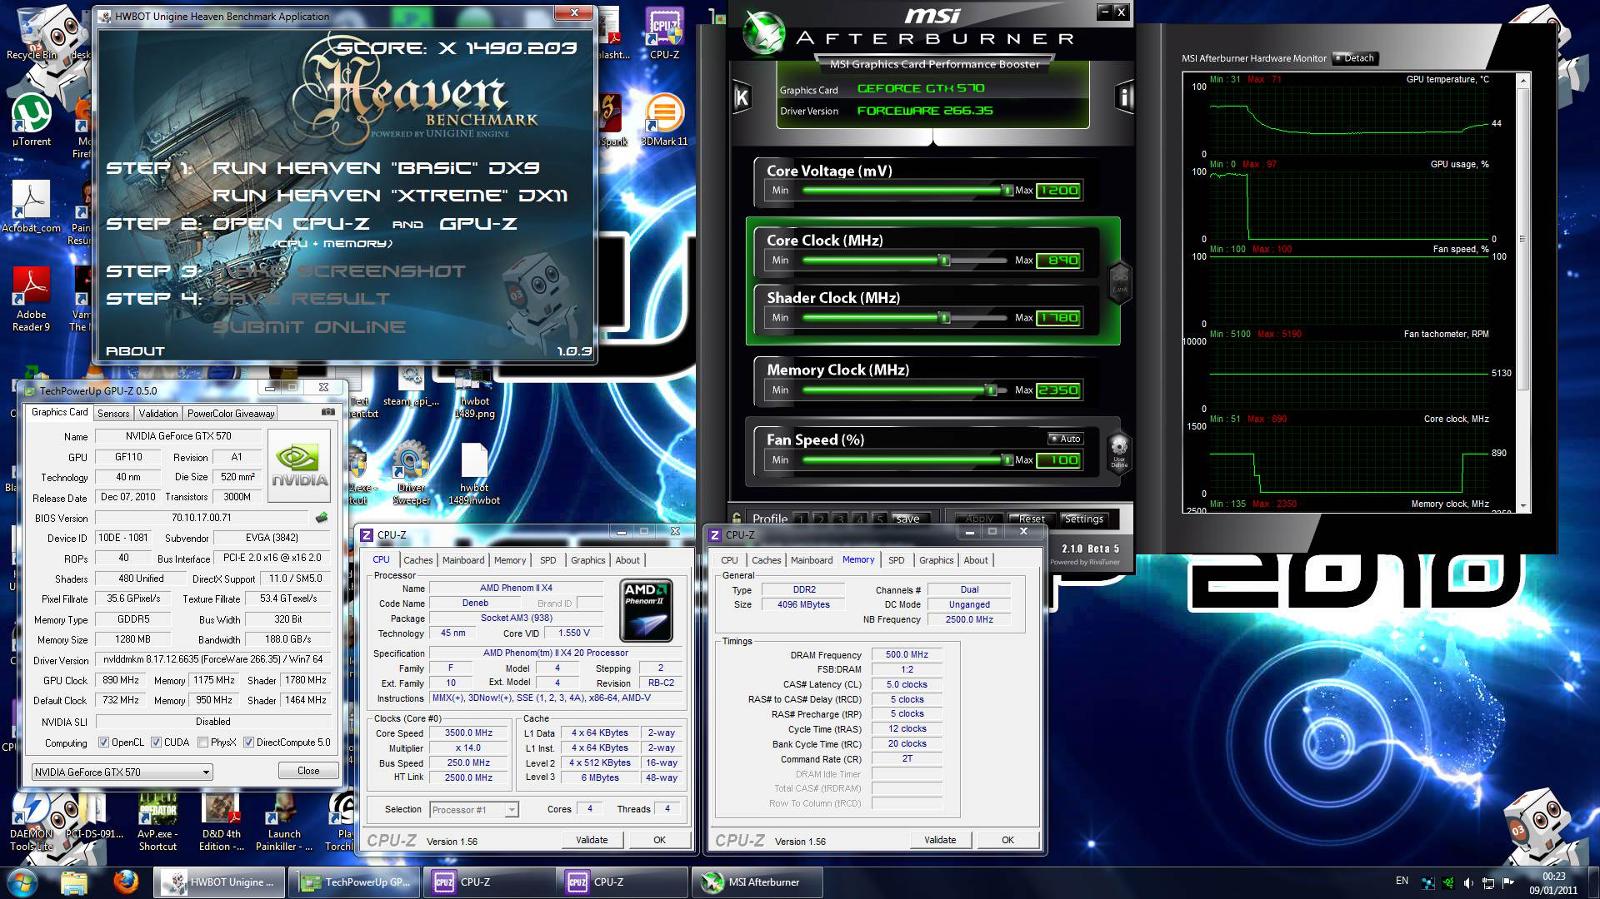Open the hwbot 1489.hwbot file
The height and width of the screenshot is (899, 1600).
pos(474,473)
